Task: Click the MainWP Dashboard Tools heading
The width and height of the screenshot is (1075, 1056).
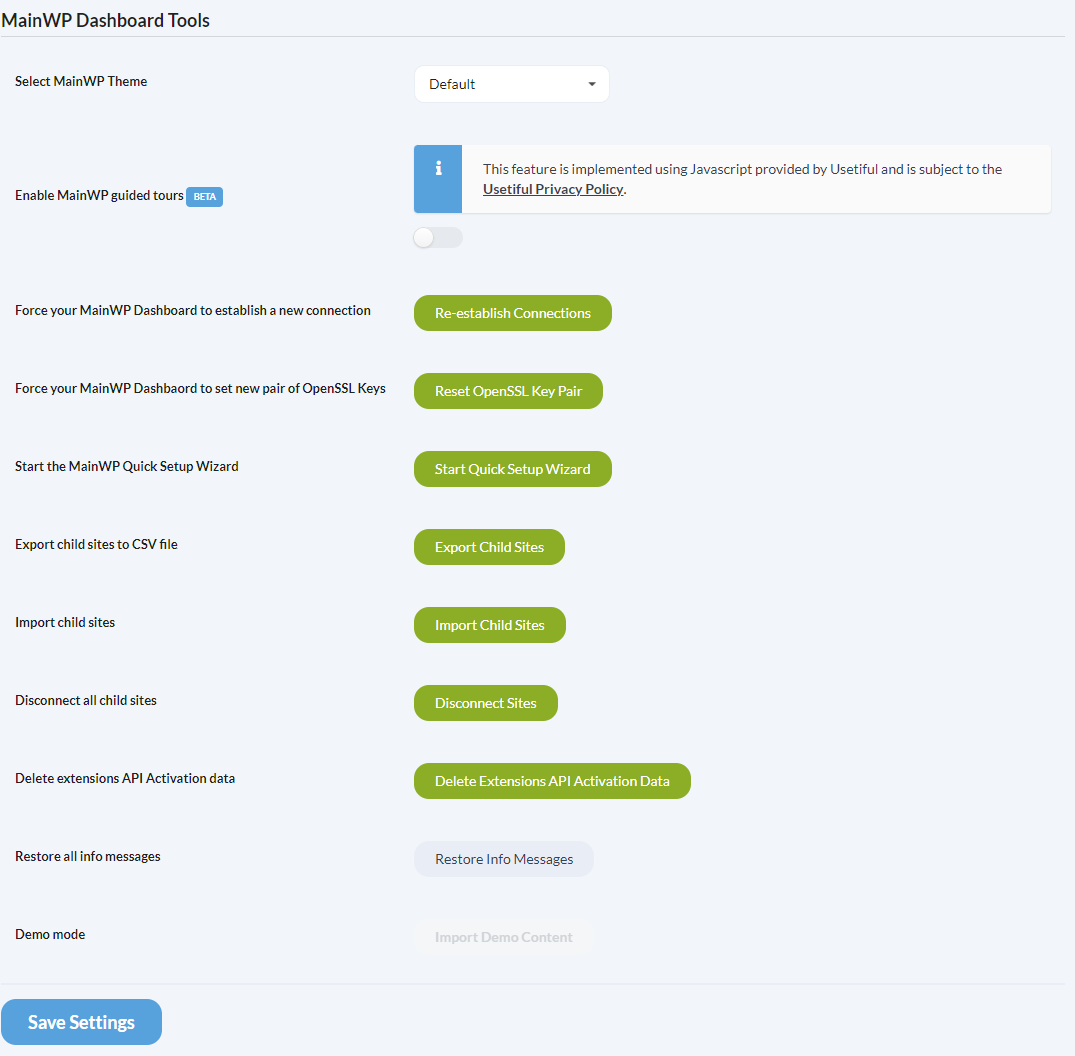Action: click(x=105, y=20)
